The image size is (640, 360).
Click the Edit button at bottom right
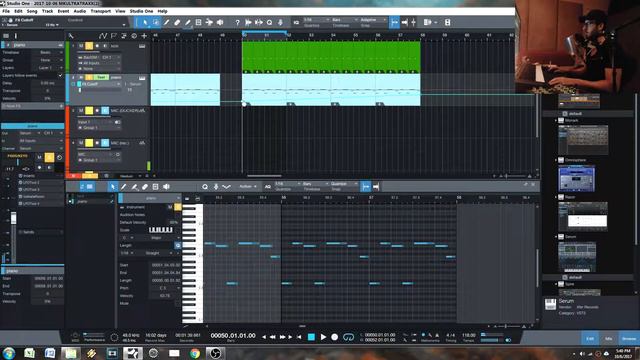pyautogui.click(x=590, y=338)
